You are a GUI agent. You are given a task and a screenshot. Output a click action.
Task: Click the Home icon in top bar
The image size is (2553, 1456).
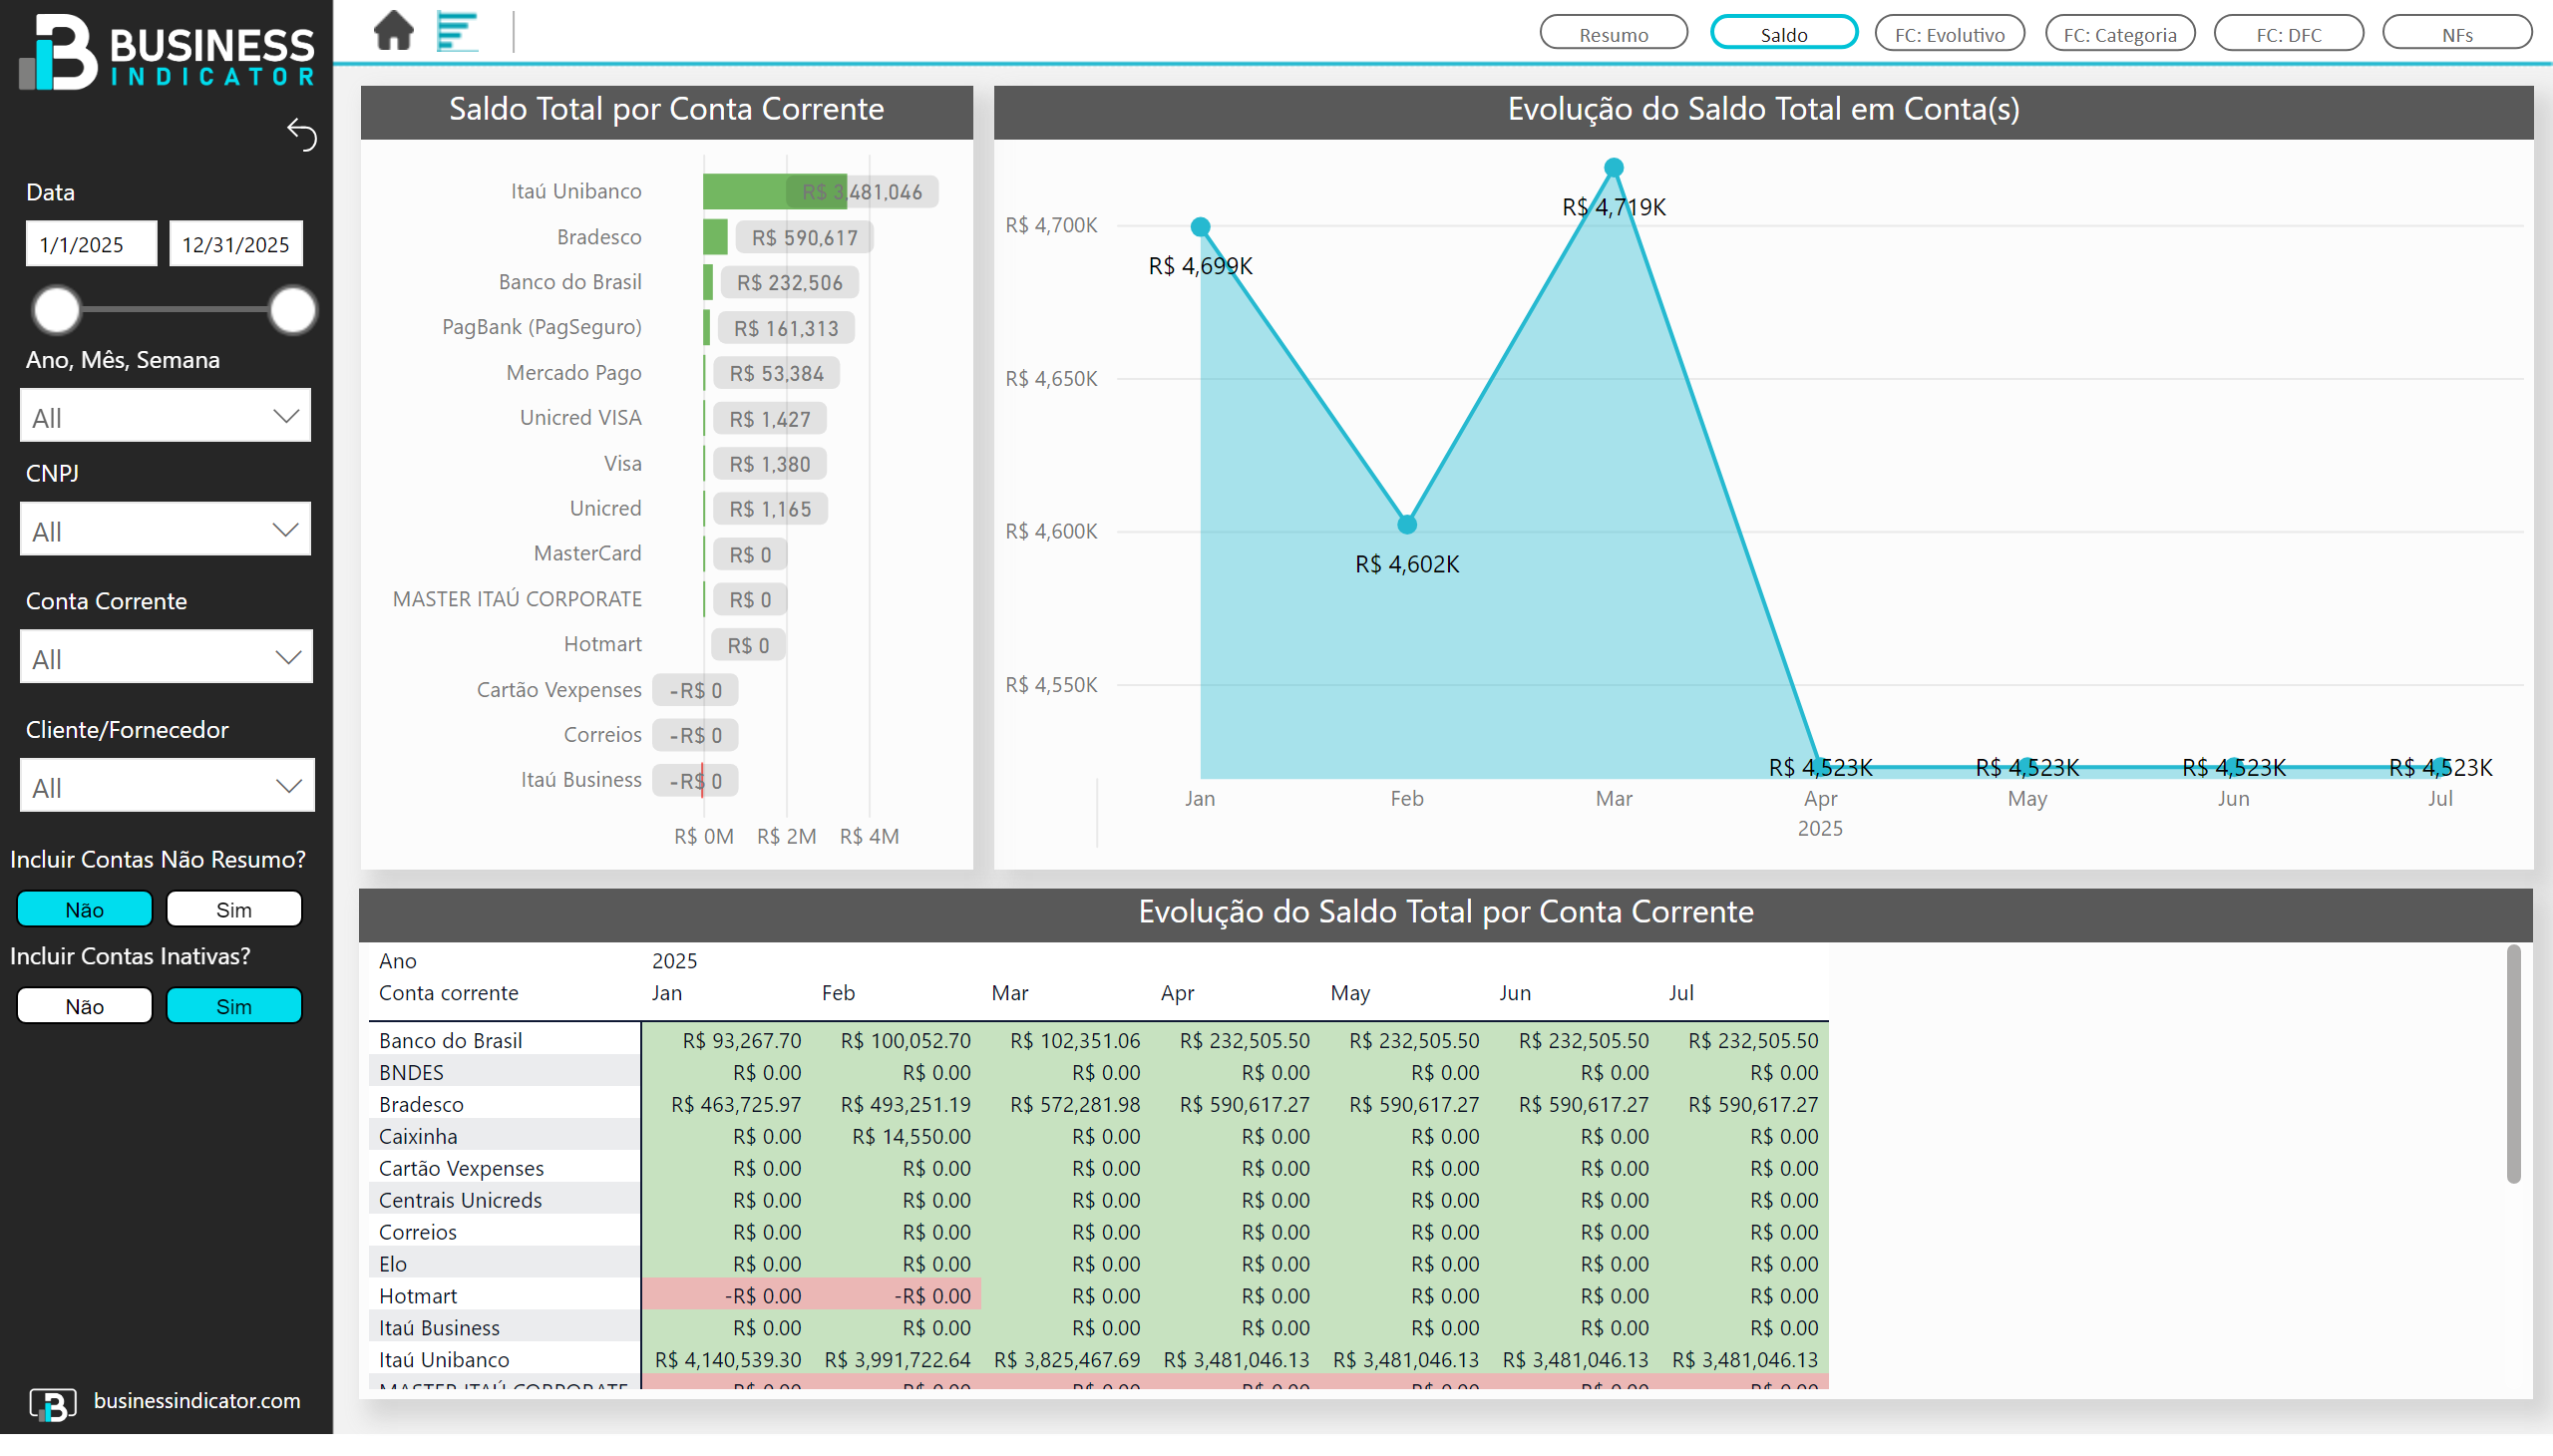pyautogui.click(x=393, y=30)
